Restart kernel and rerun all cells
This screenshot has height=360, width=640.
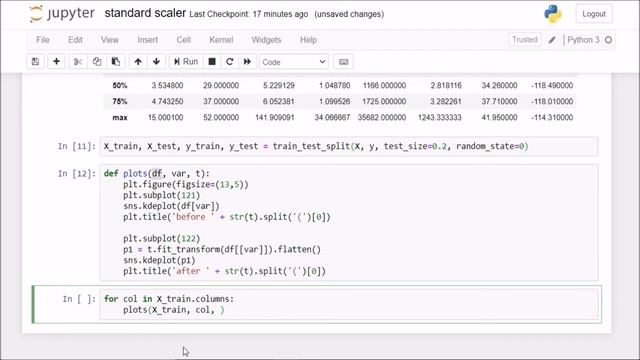(x=247, y=62)
